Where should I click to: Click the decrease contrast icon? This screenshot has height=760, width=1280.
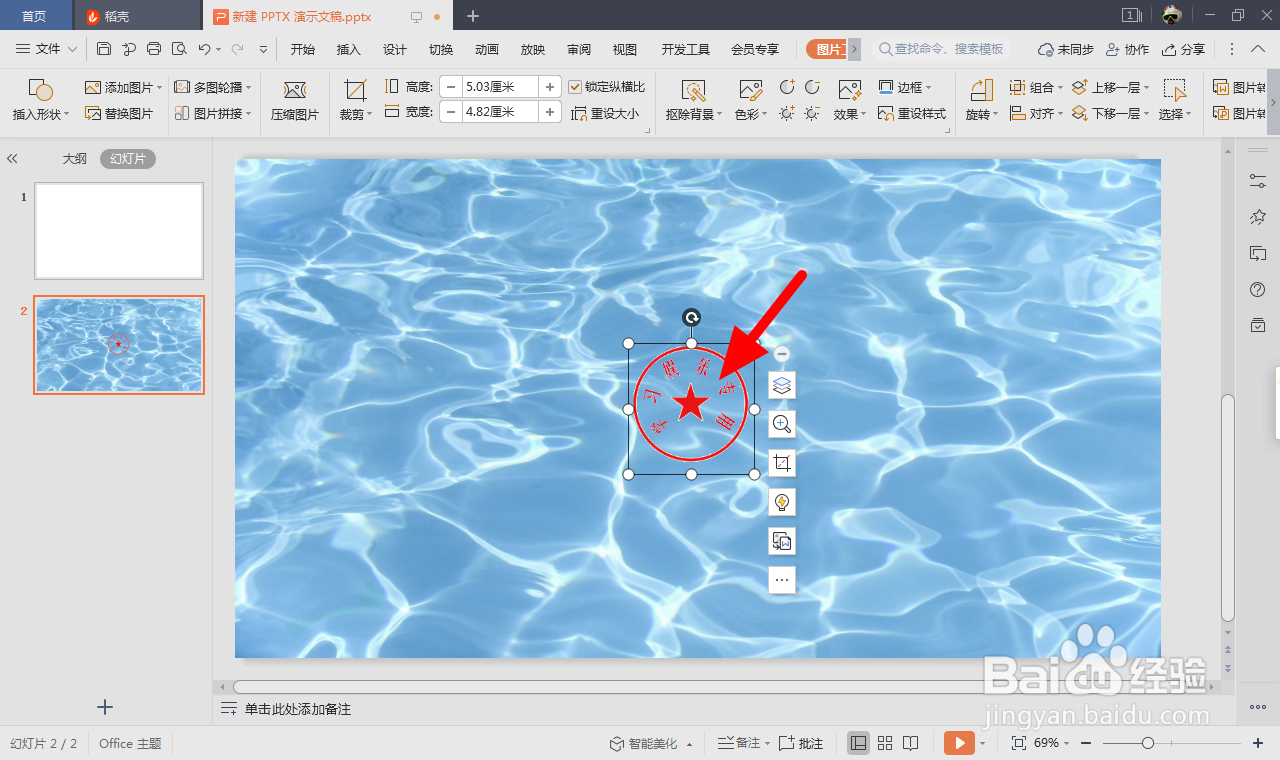click(812, 88)
